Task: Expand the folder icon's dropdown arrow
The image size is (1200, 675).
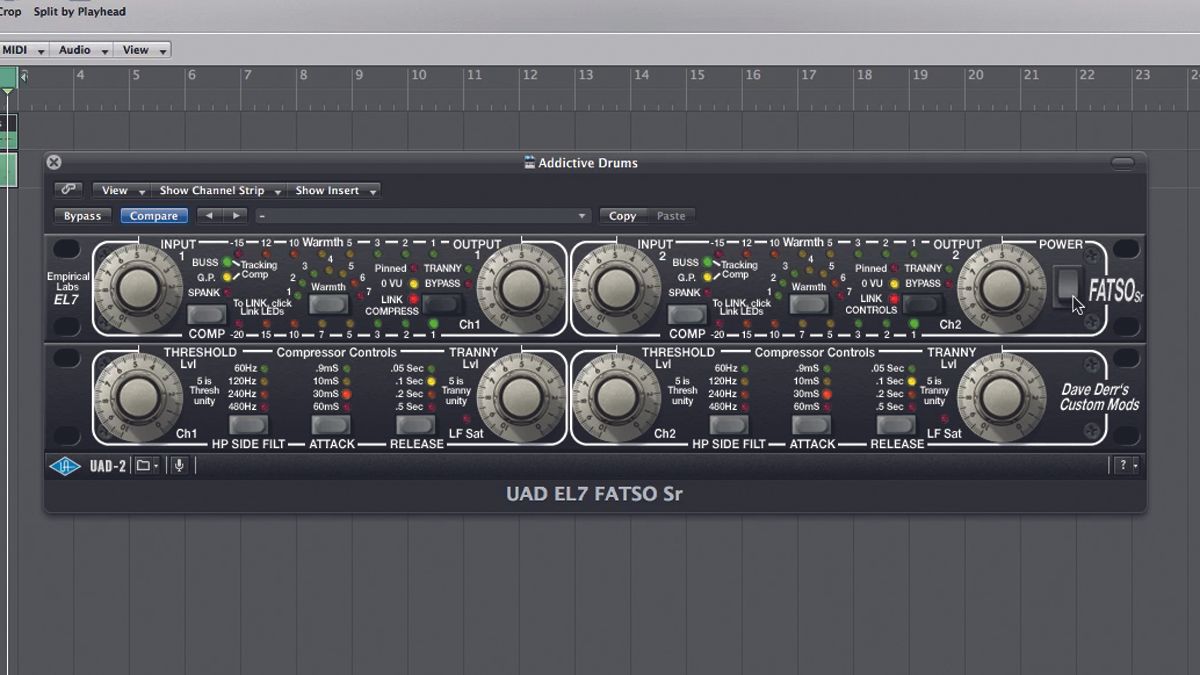Action: point(156,466)
